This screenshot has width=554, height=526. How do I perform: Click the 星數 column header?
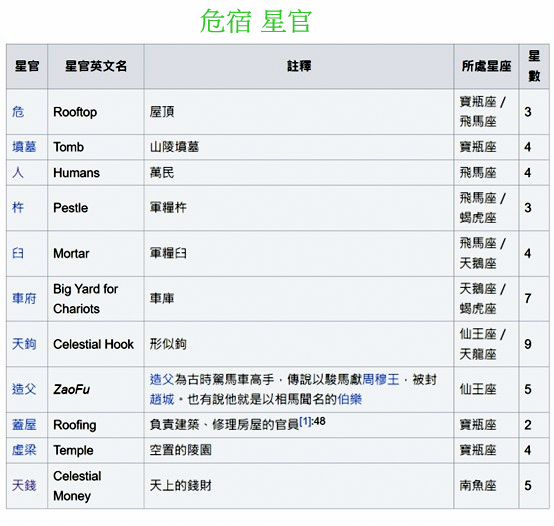(534, 66)
